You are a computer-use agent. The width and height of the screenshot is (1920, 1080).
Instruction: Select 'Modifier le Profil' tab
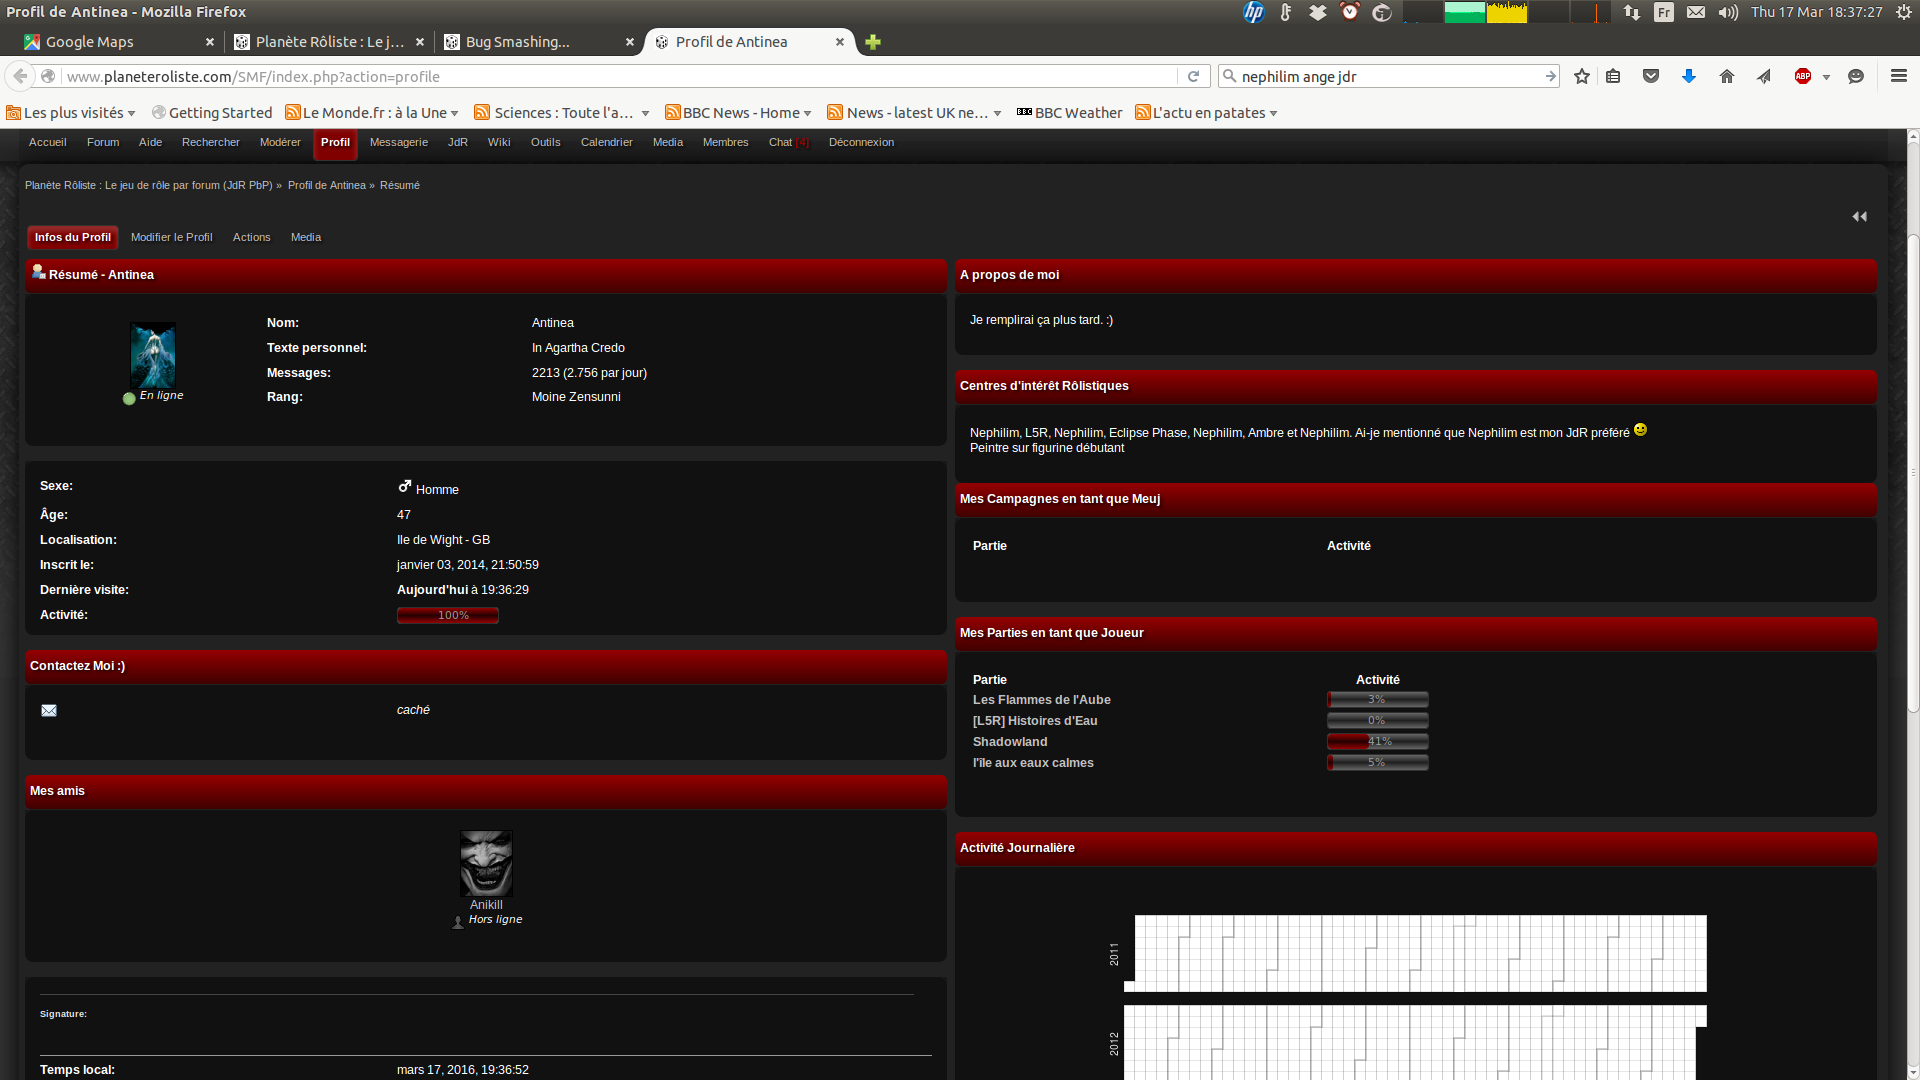coord(171,238)
